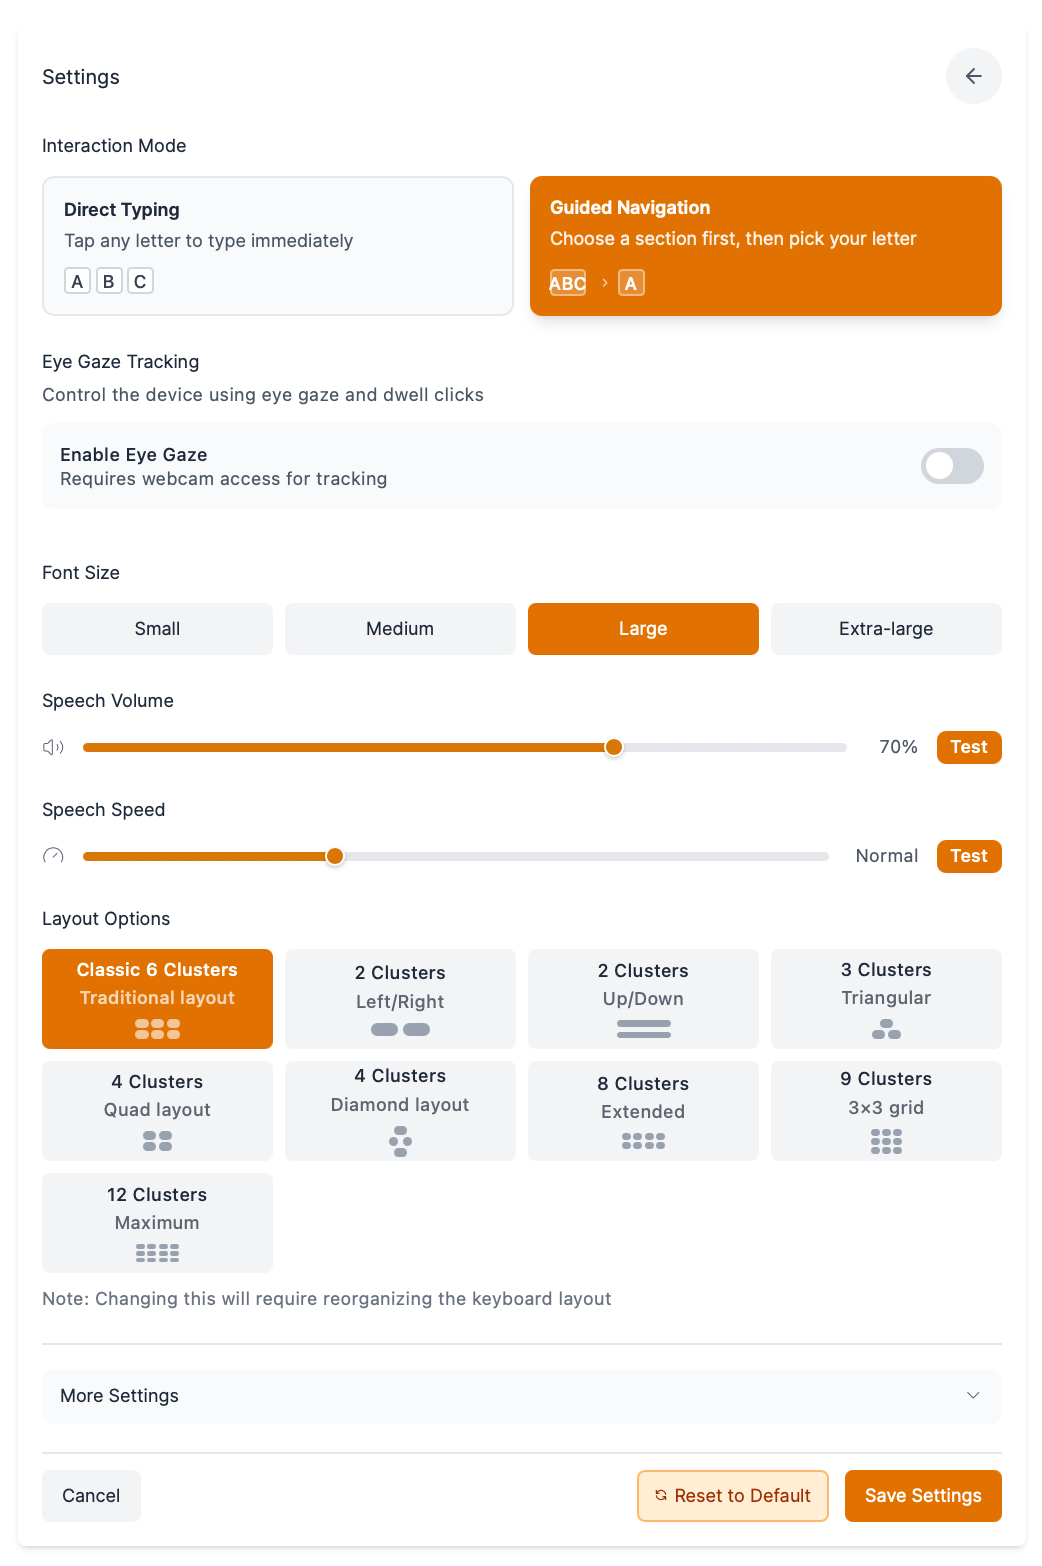Click the speedometer icon beside Speech Speed
Screen dimensions: 1042x1566
click(52, 856)
